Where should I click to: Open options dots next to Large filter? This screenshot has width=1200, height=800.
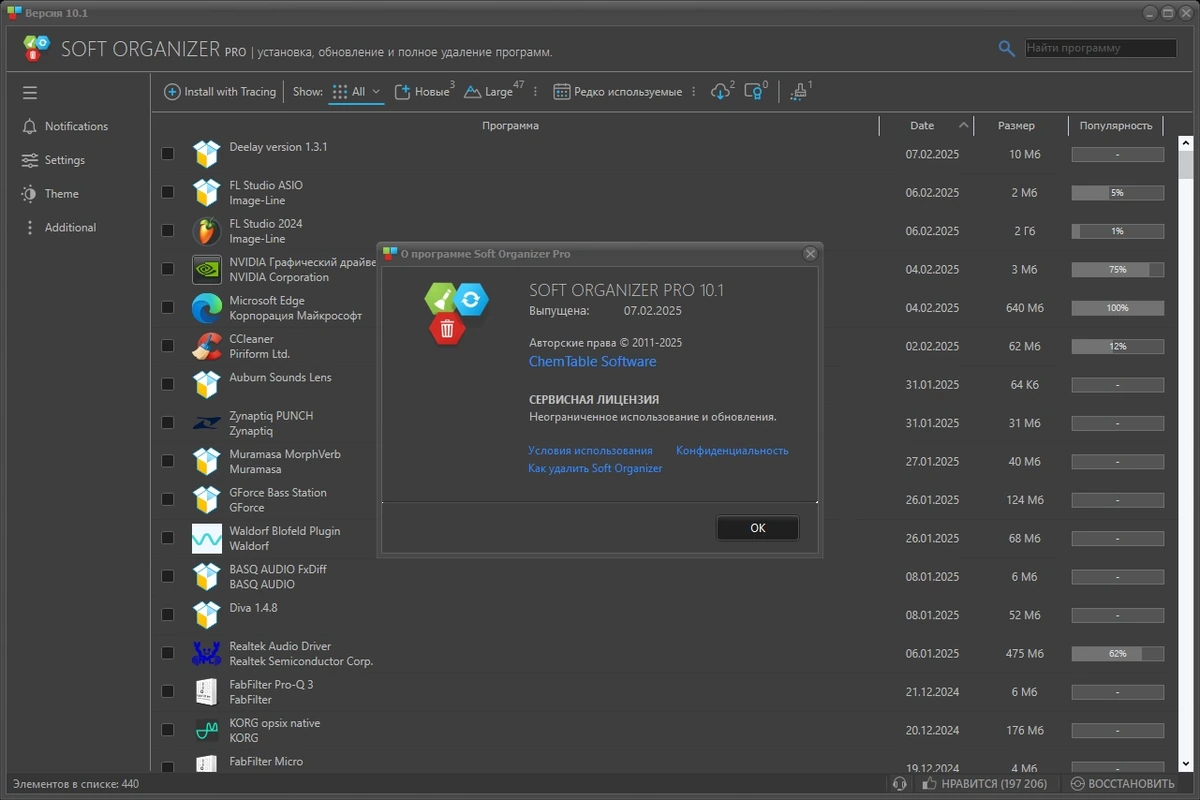[535, 92]
